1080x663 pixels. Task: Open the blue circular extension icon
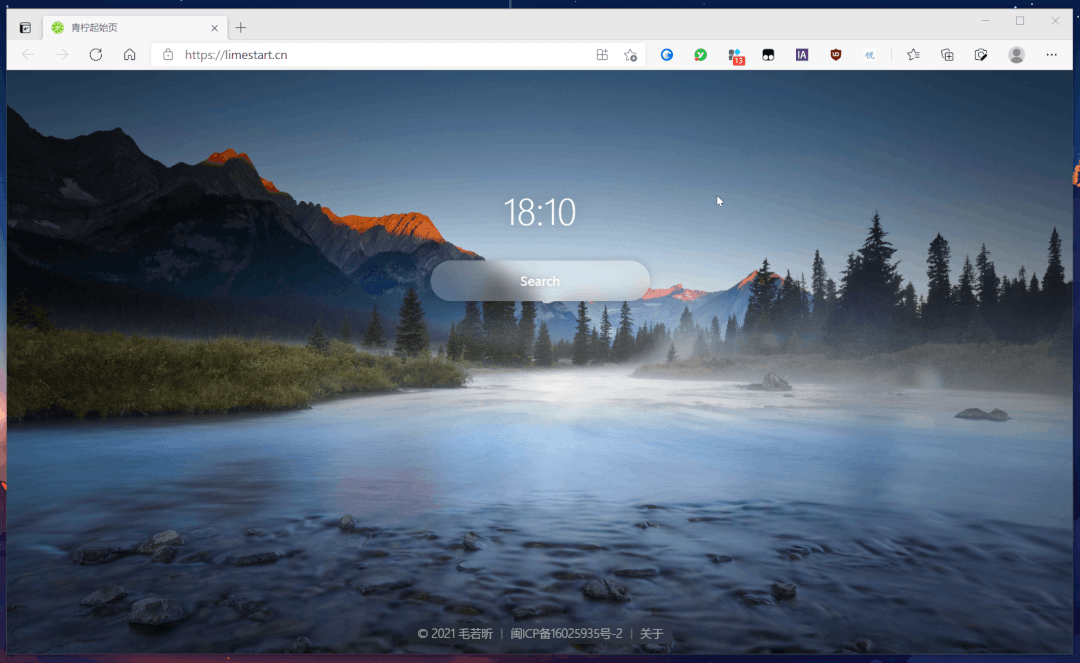pyautogui.click(x=667, y=54)
